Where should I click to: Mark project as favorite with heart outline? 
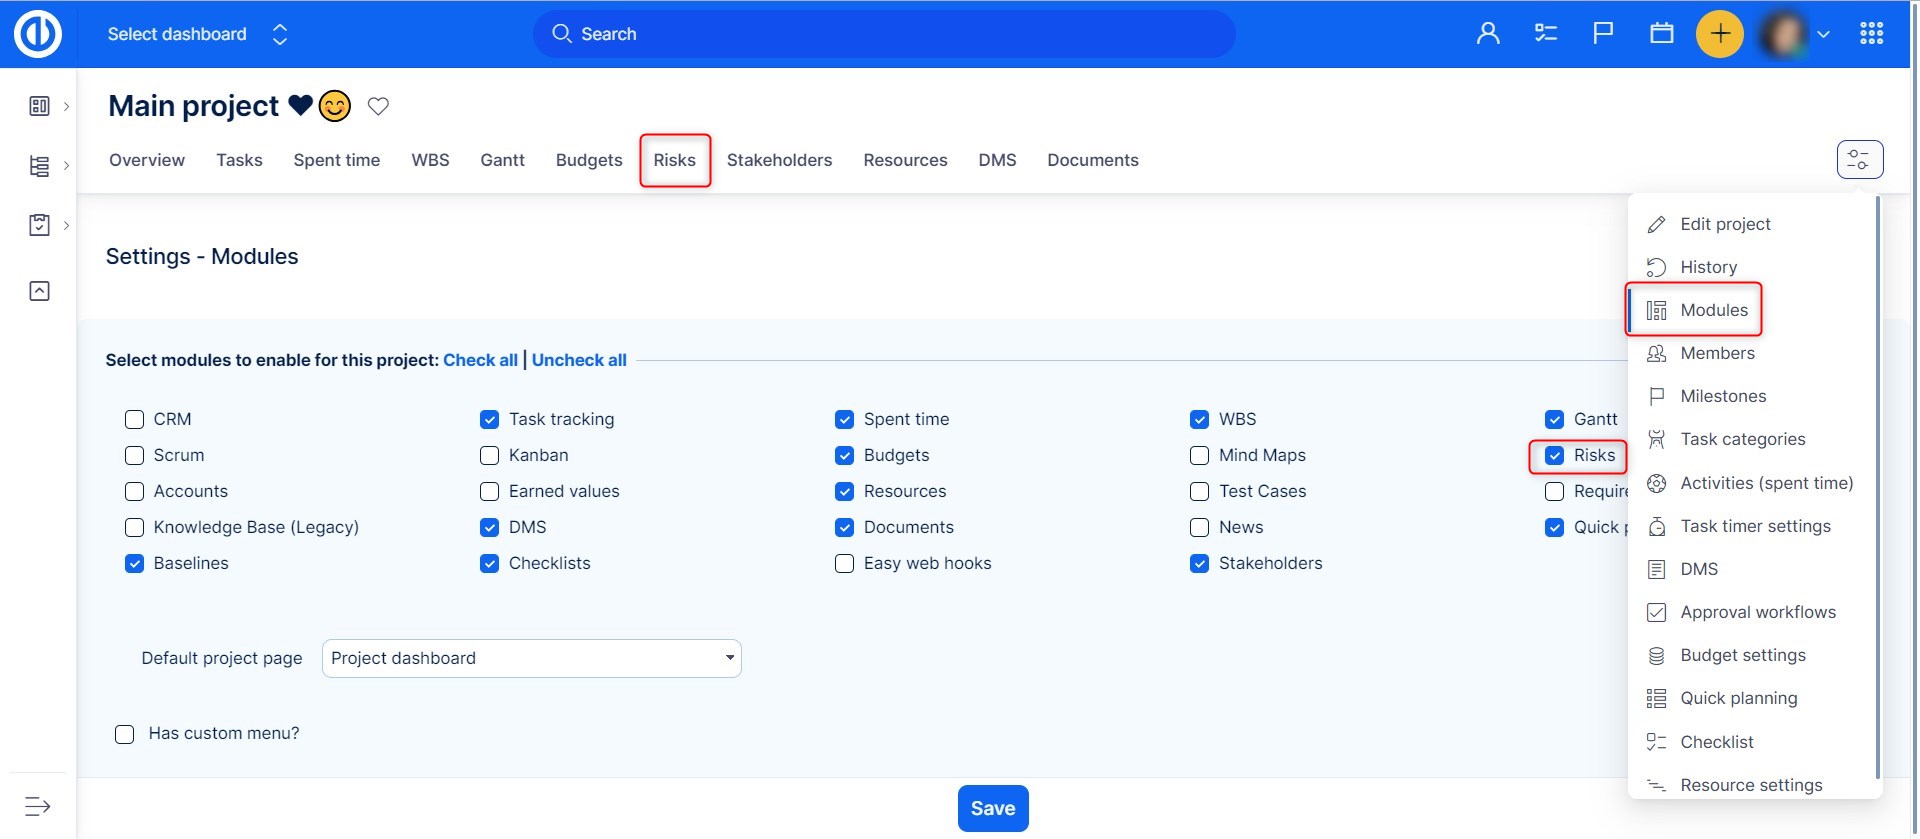(x=378, y=106)
